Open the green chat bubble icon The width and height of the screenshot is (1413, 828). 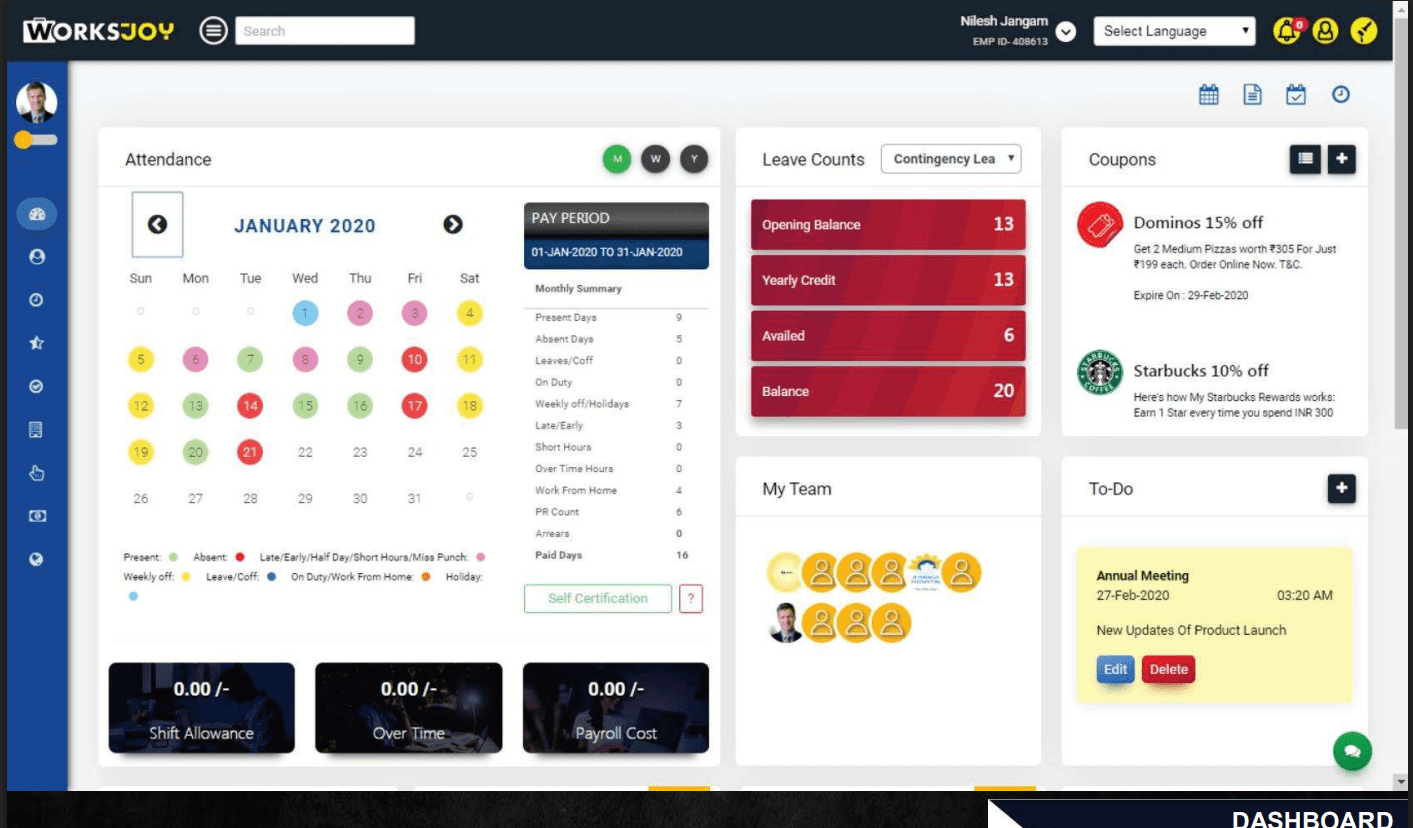[x=1352, y=751]
